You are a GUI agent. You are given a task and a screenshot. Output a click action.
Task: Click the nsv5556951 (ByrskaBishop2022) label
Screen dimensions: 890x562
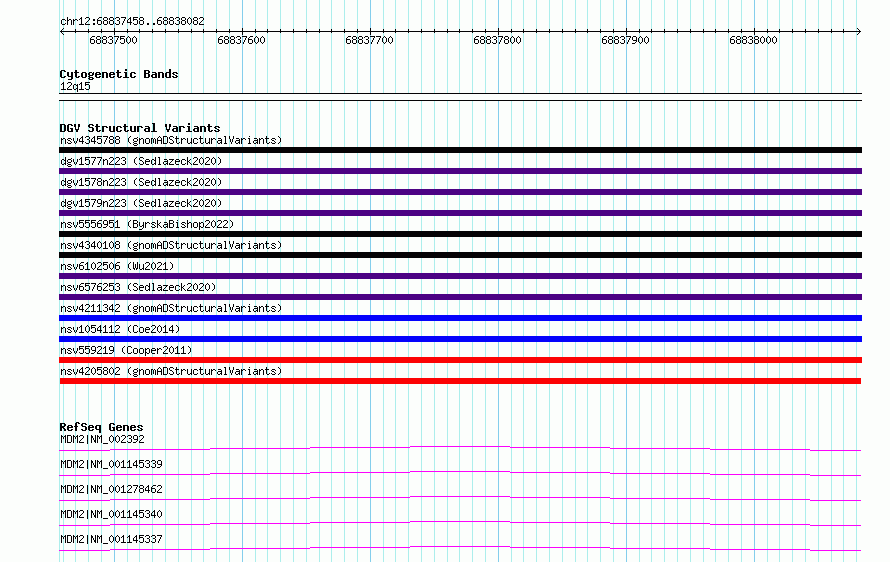coord(147,224)
